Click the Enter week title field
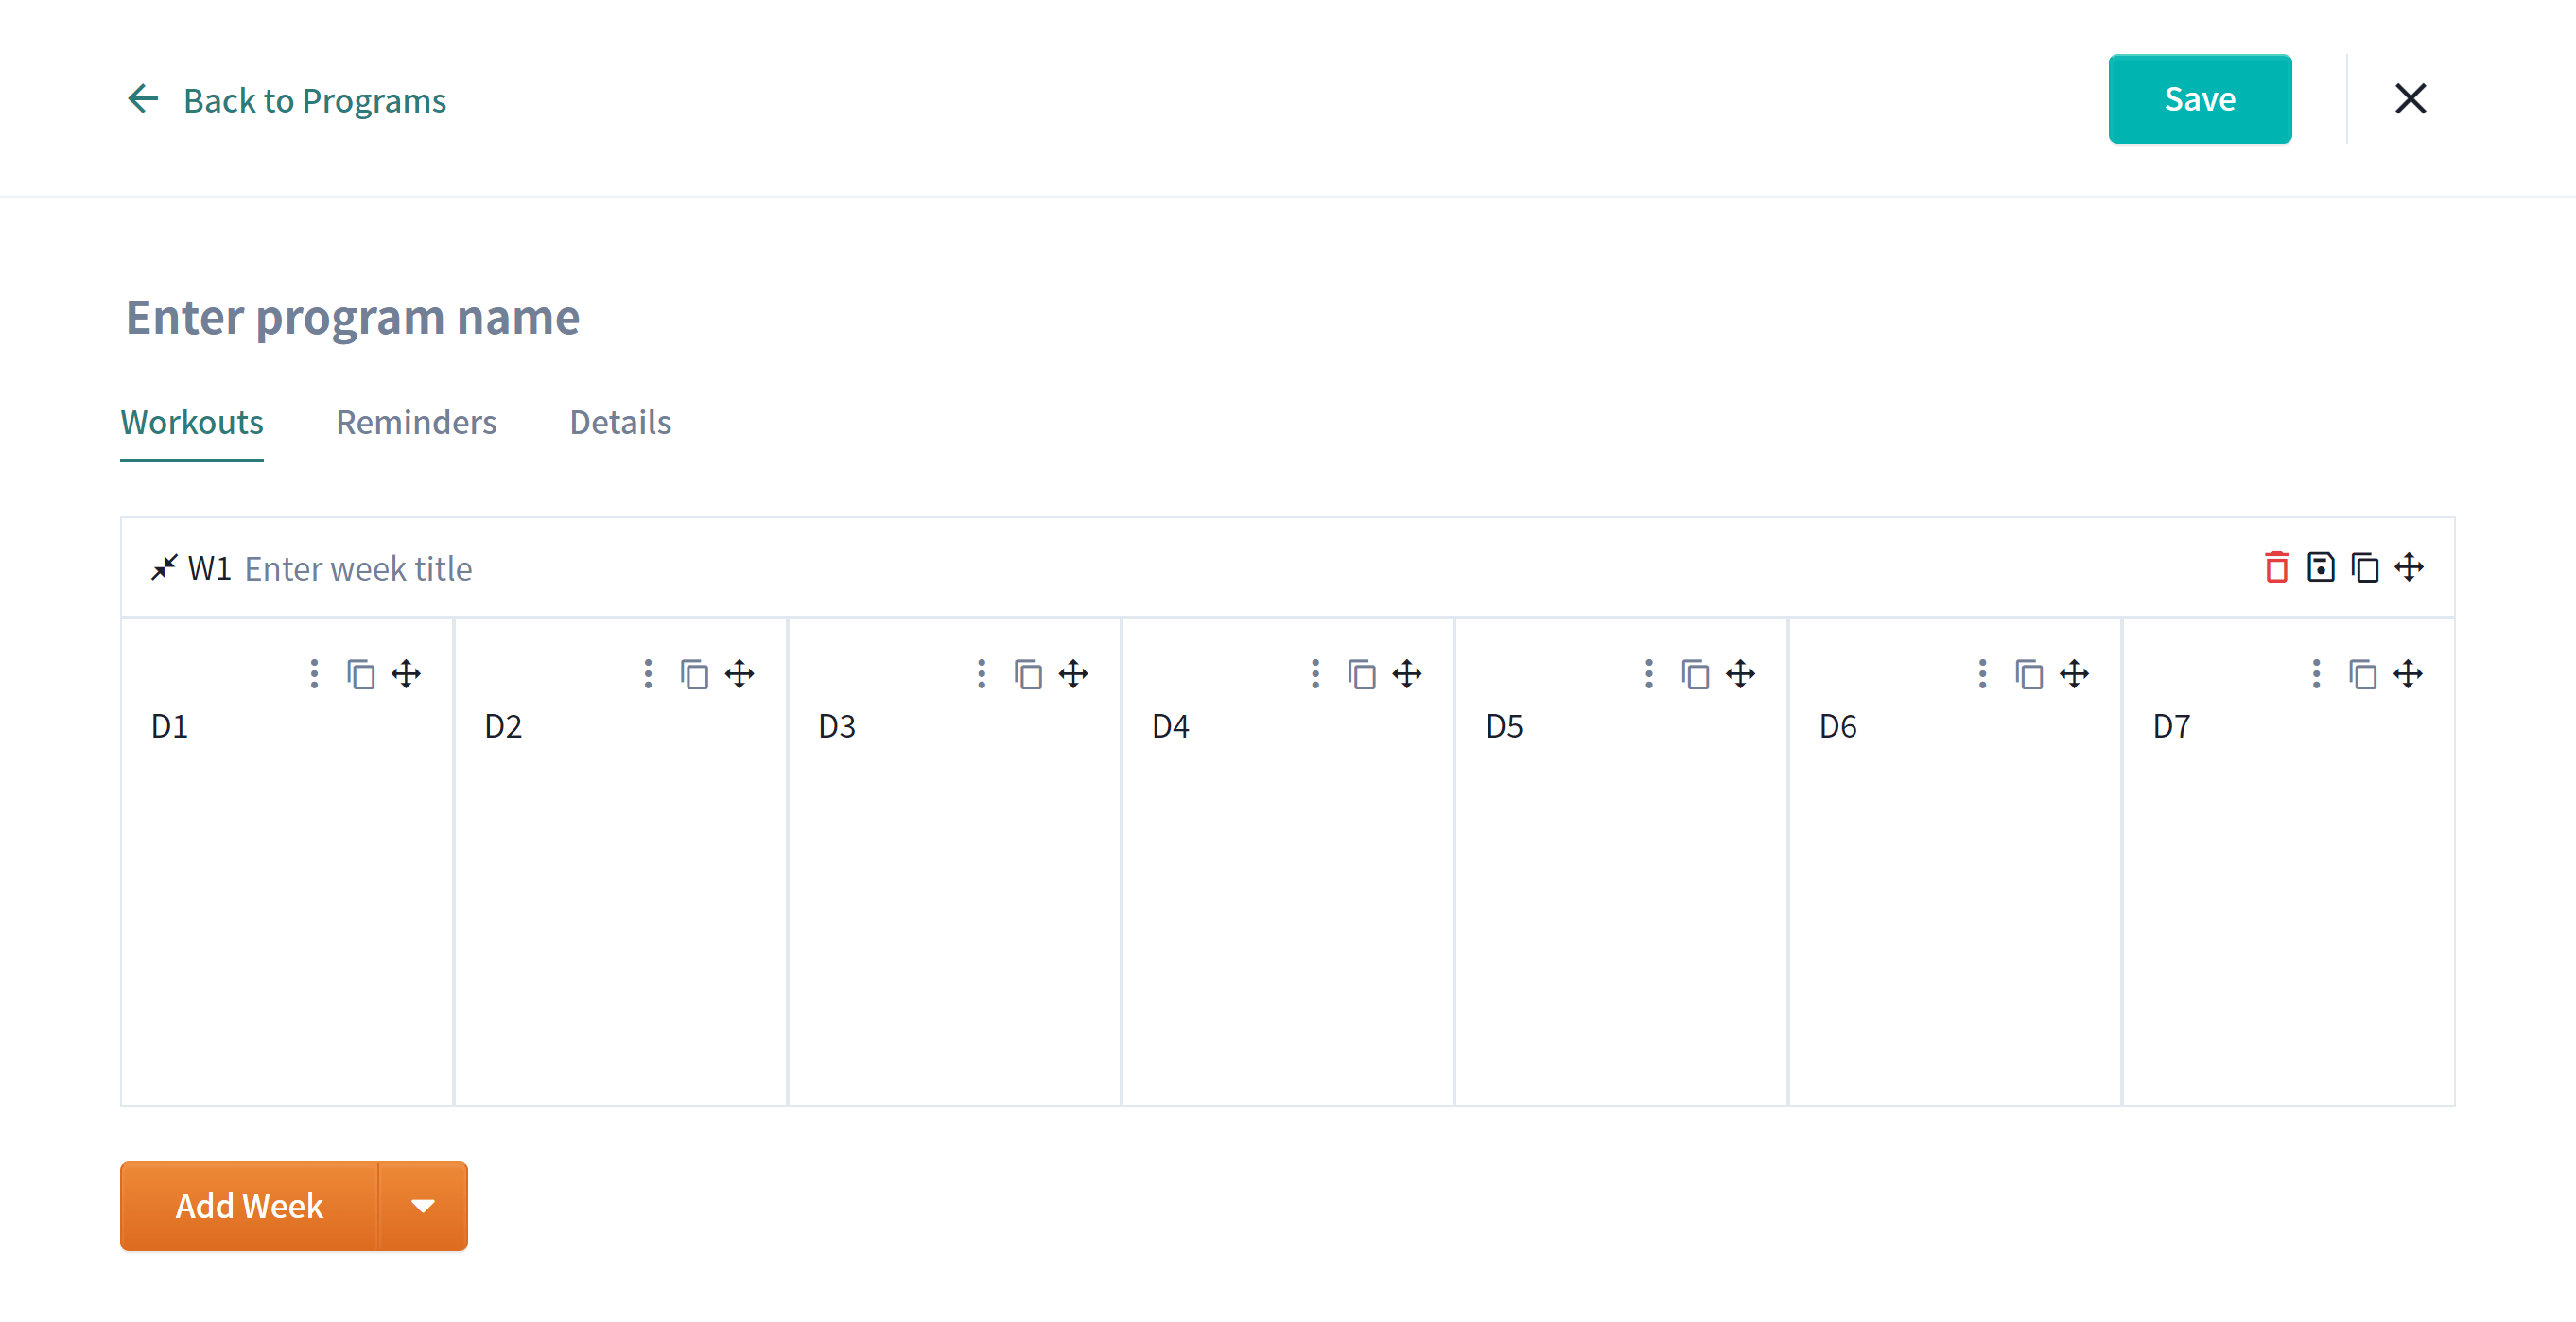Screen dimensions: 2576x1322 (x=358, y=568)
